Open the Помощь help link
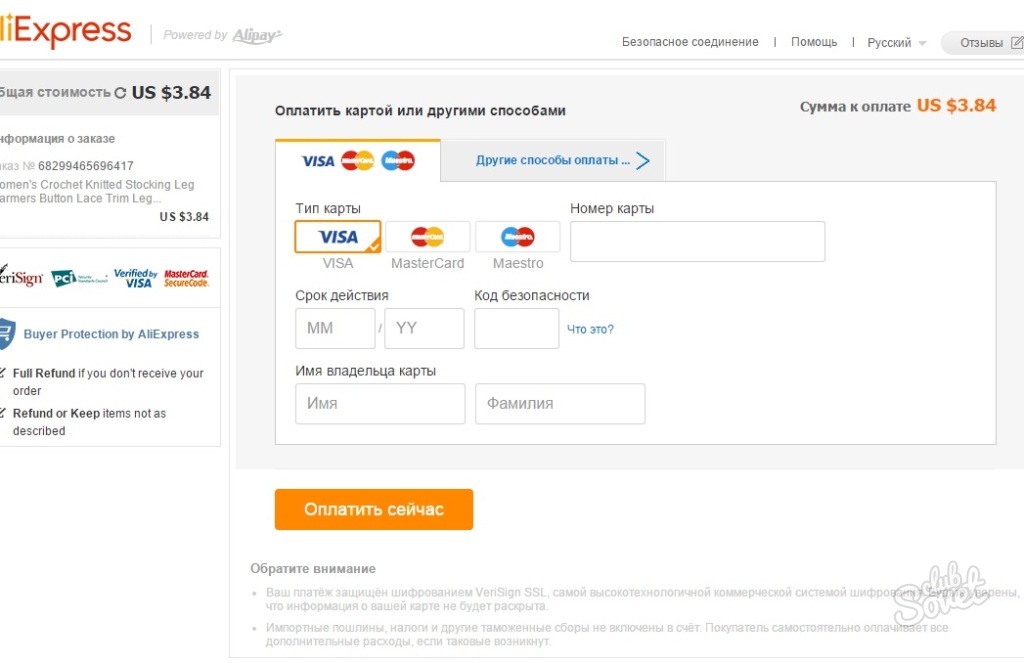 (814, 42)
